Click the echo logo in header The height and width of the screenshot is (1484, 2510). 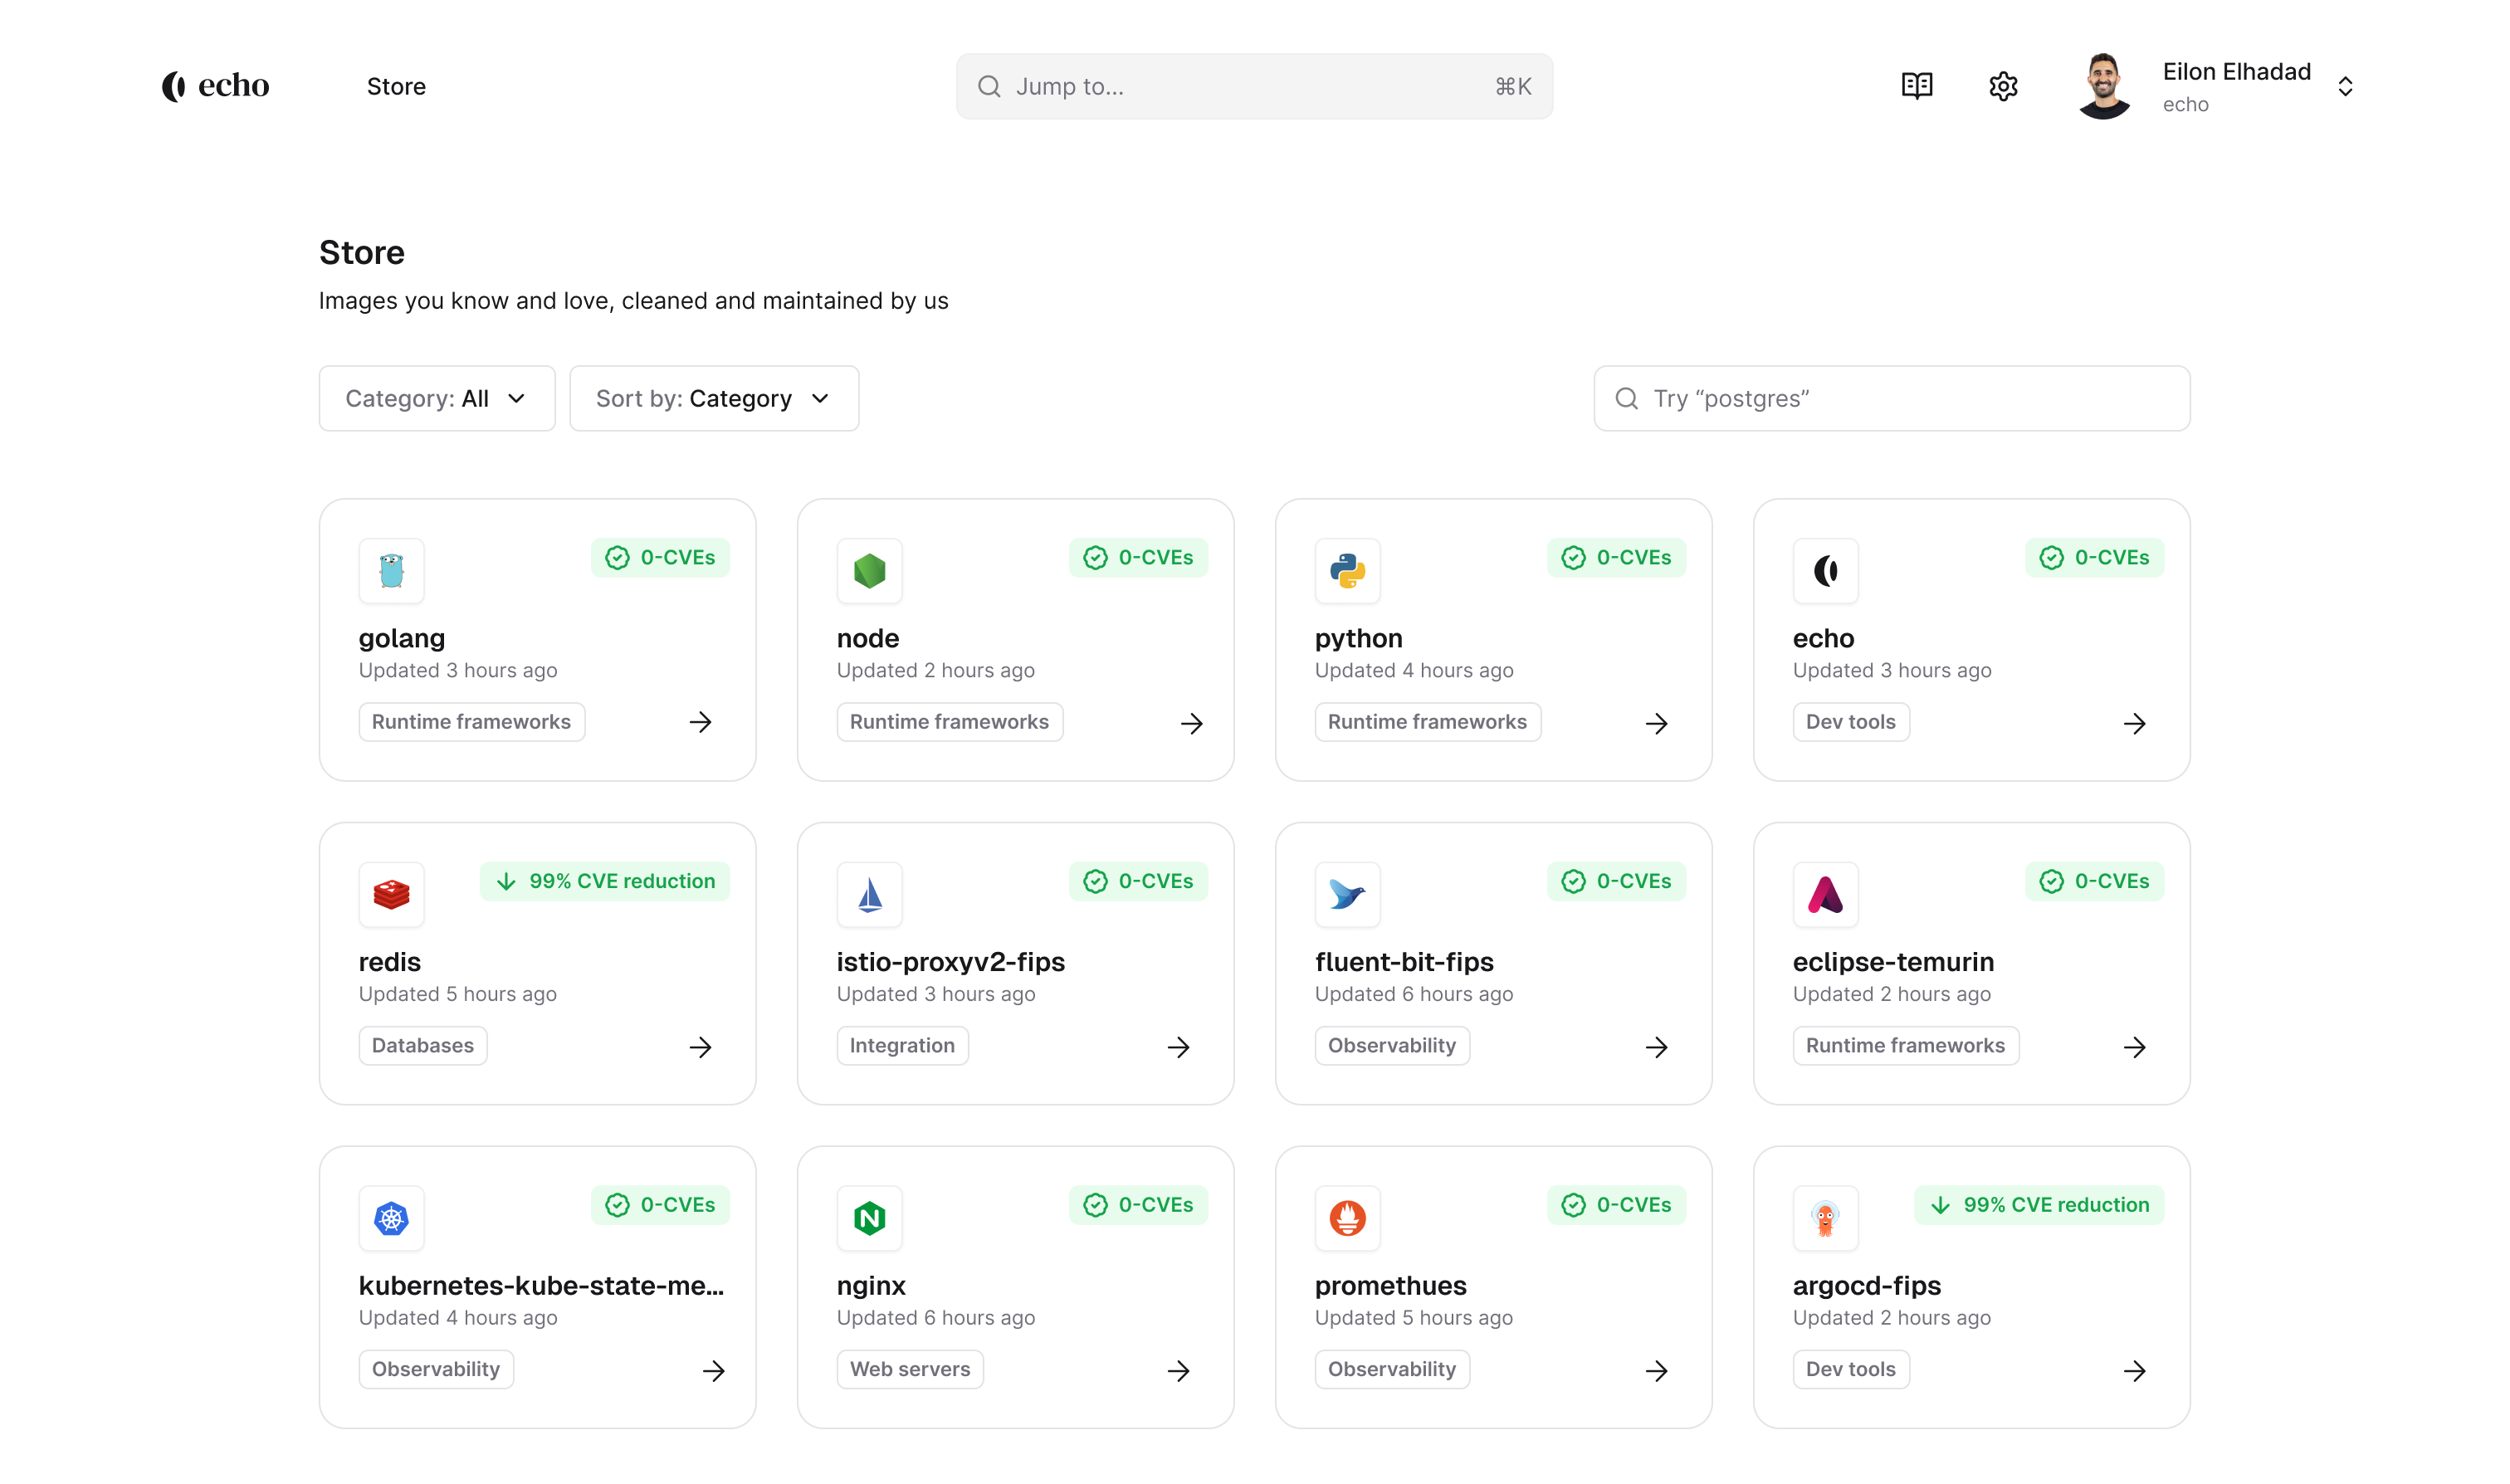pos(216,86)
